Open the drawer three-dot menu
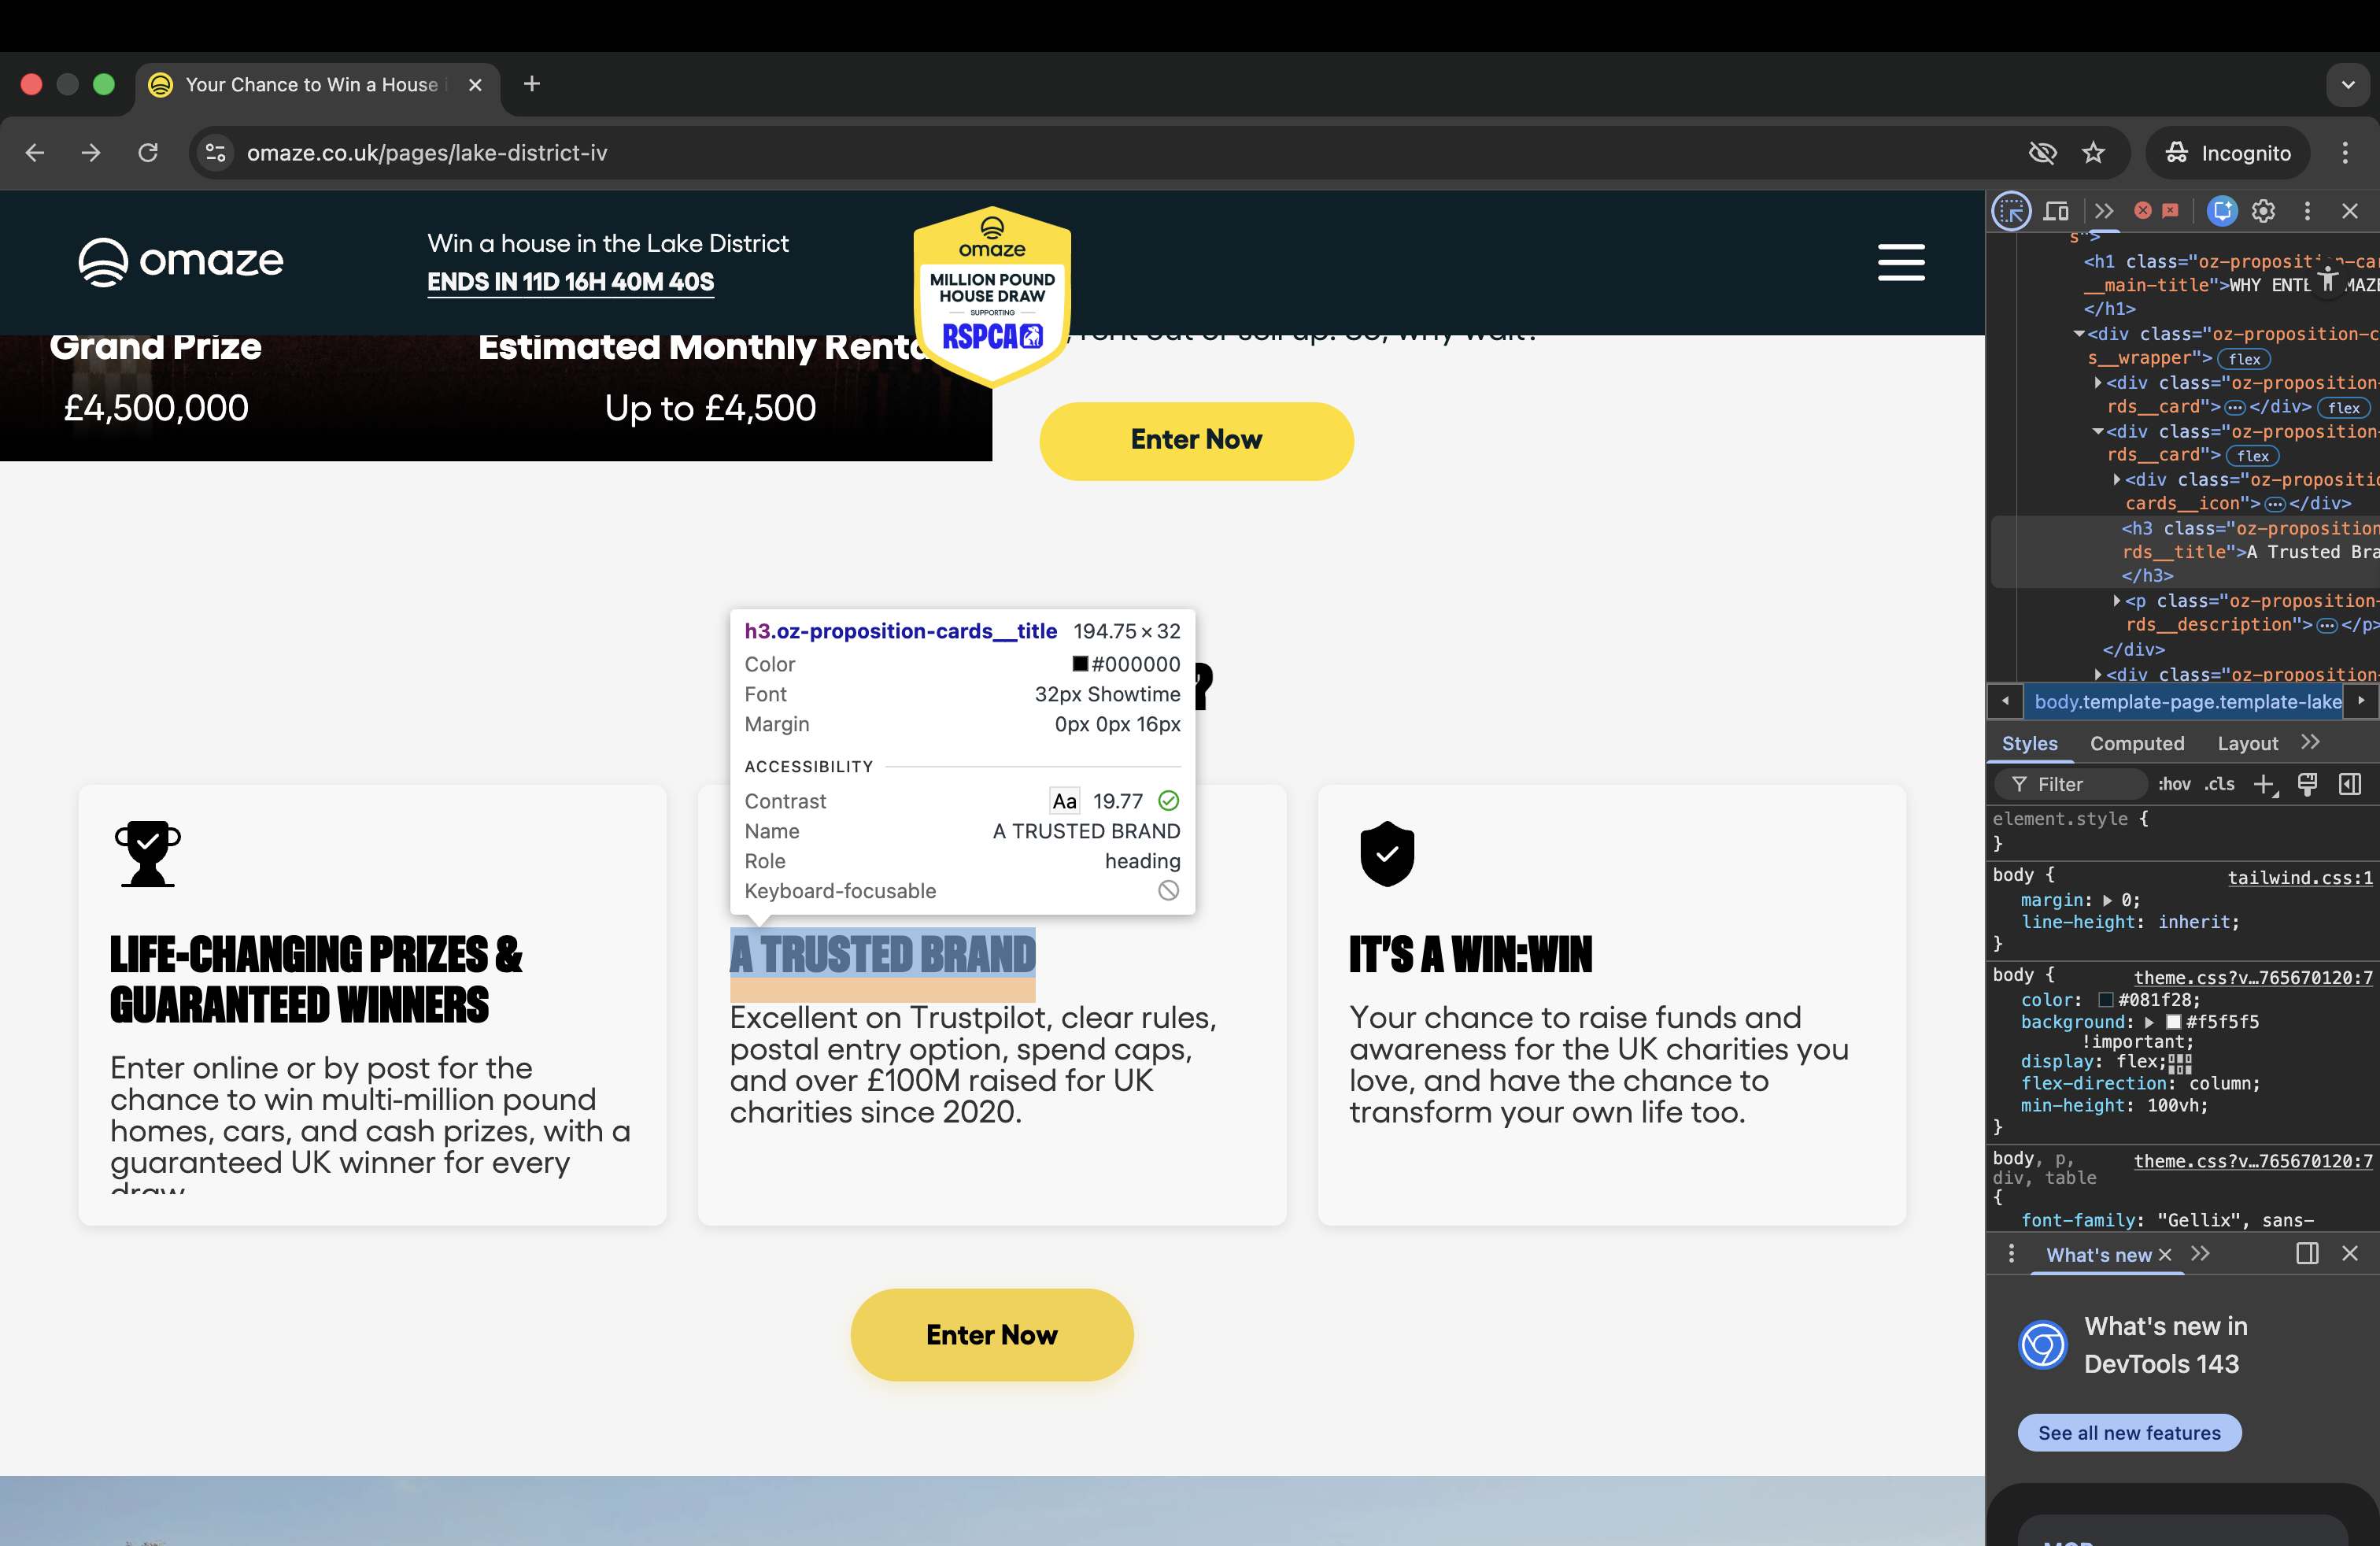2380x1546 pixels. (2011, 1254)
